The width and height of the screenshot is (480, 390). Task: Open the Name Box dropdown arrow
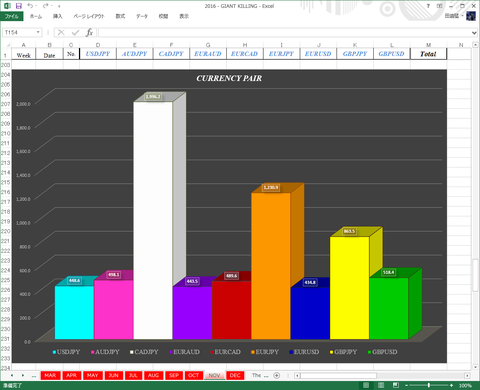pos(38,32)
